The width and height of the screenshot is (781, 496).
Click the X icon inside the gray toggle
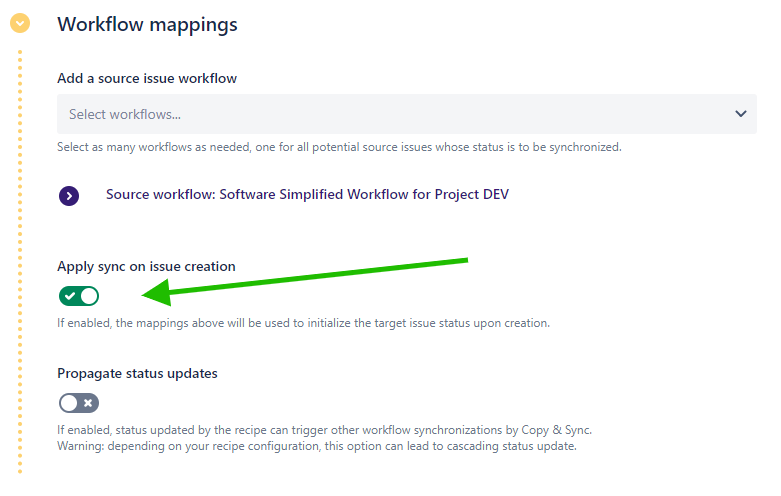tap(88, 403)
